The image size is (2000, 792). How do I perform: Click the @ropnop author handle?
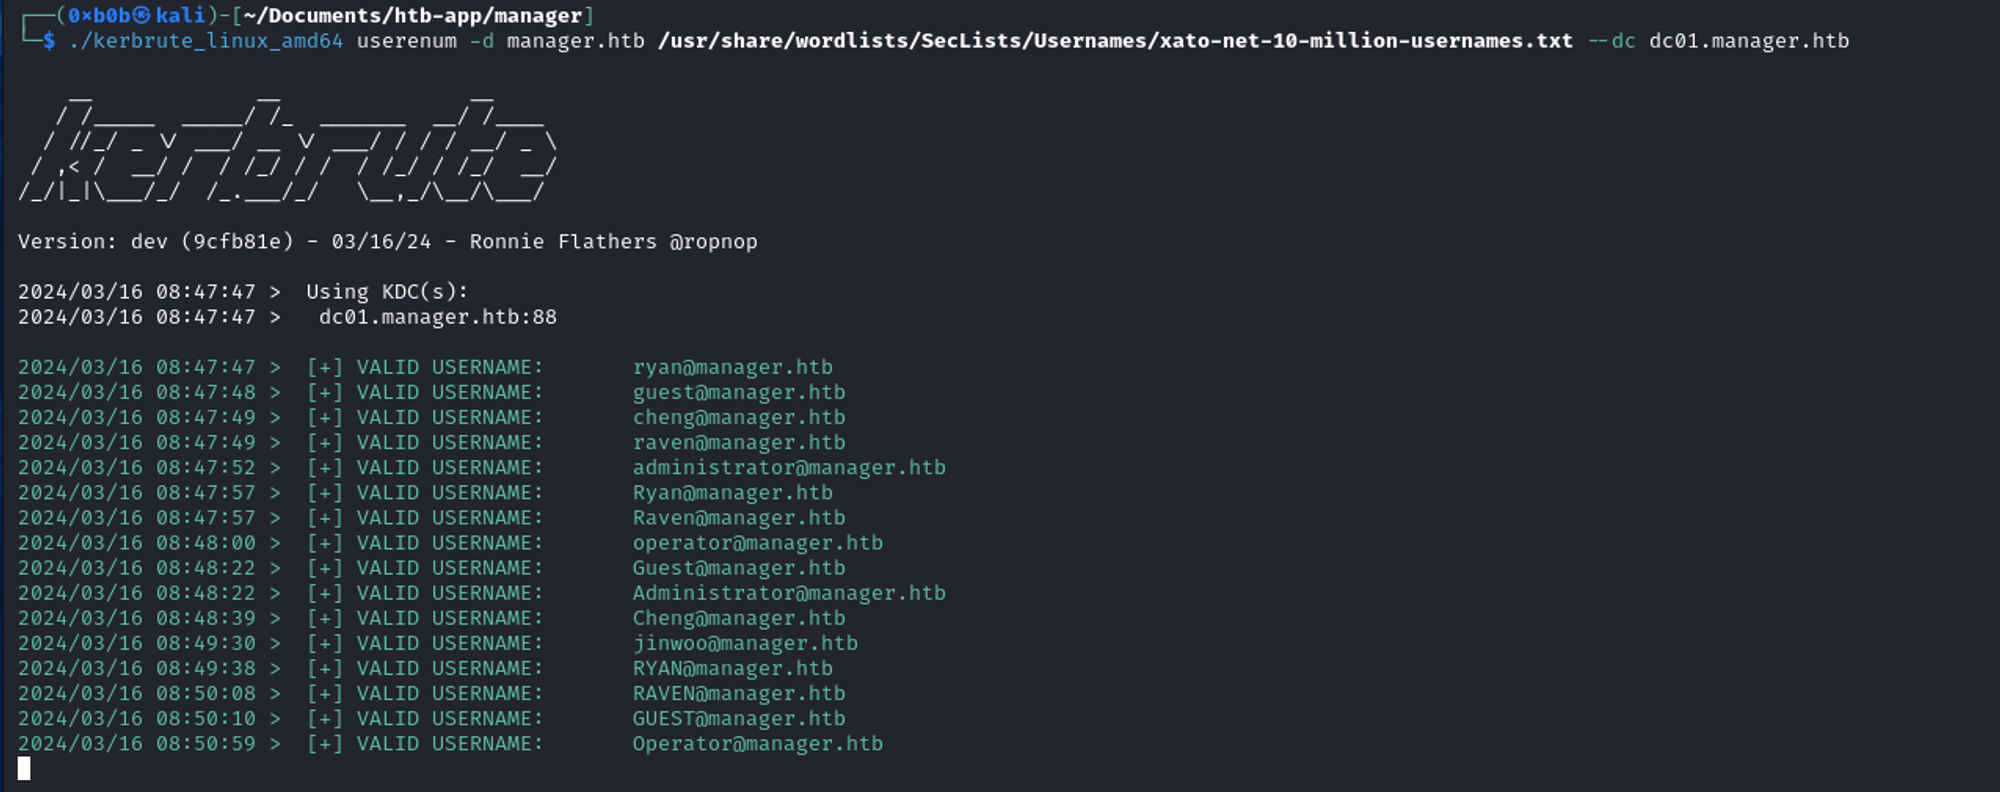[x=713, y=242]
